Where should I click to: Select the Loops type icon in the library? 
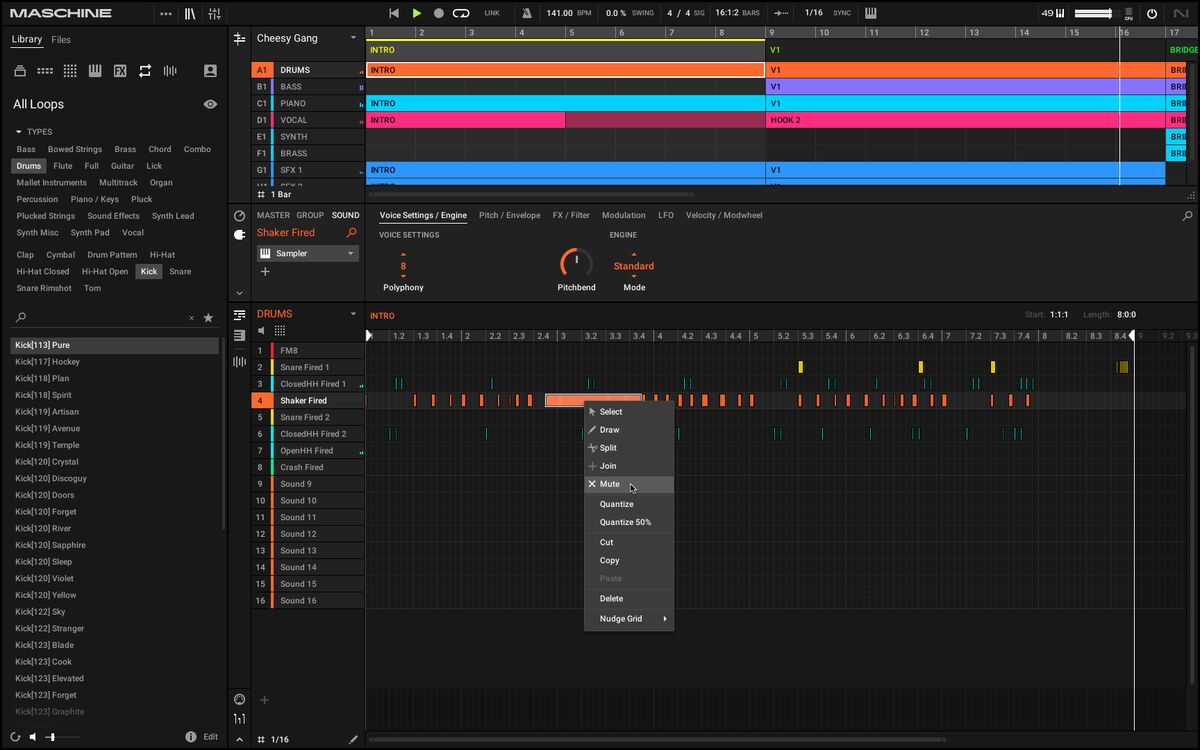[145, 71]
